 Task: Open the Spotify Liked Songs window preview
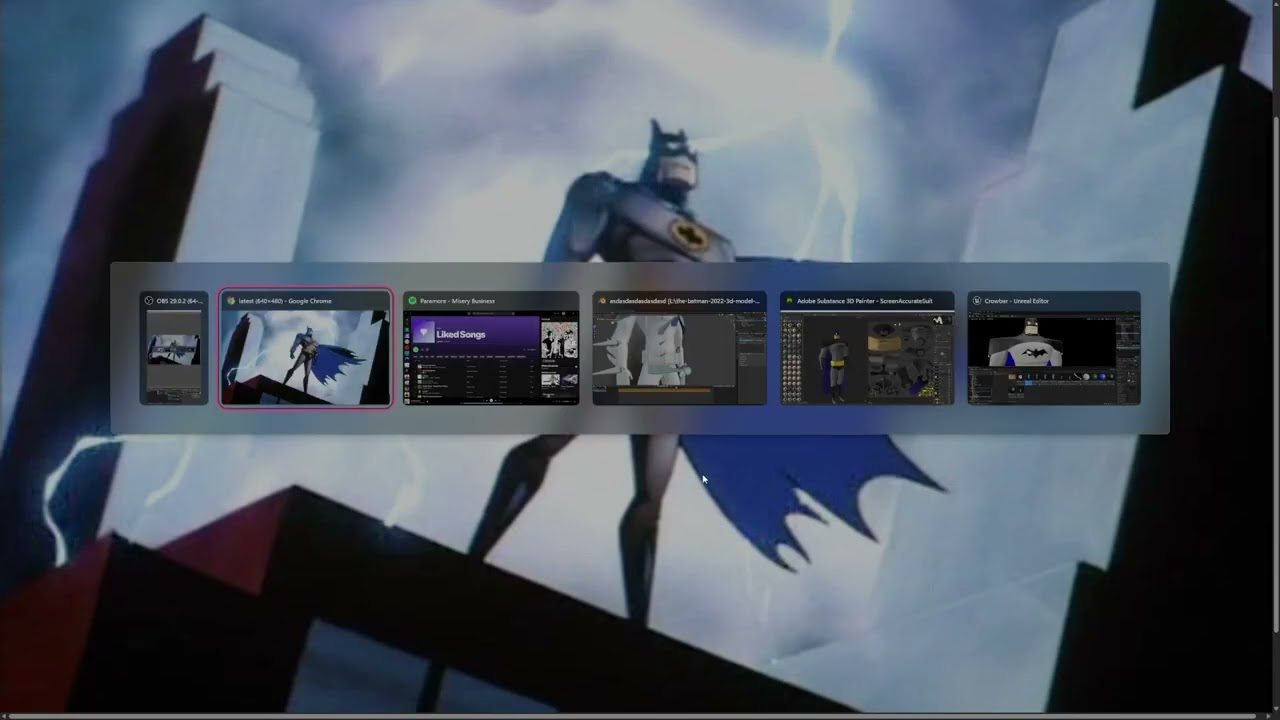tap(491, 348)
